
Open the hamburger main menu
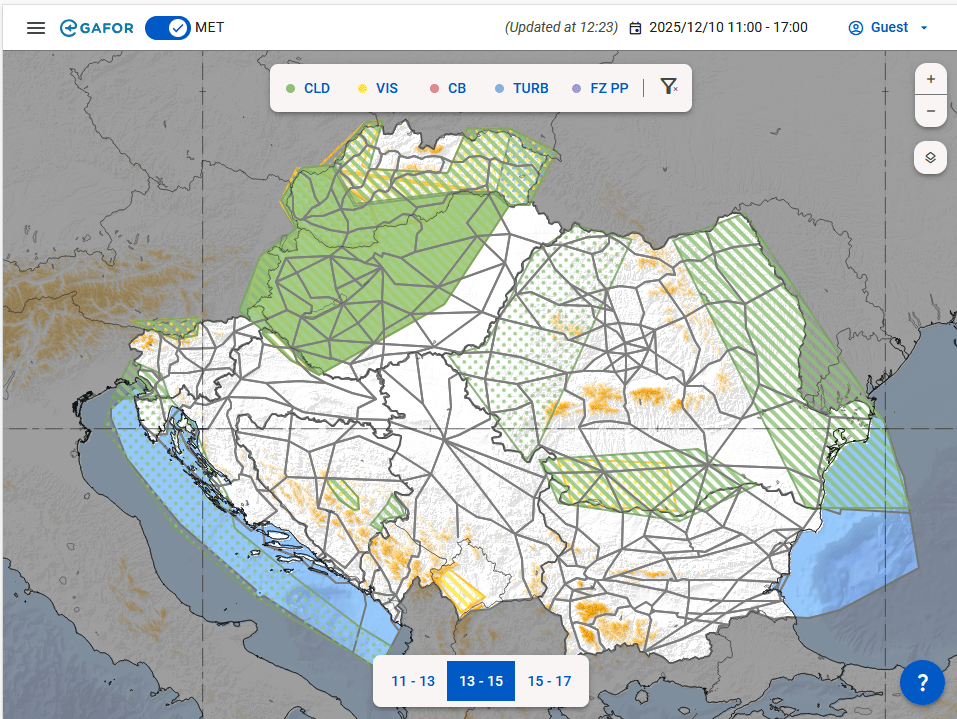[x=36, y=28]
